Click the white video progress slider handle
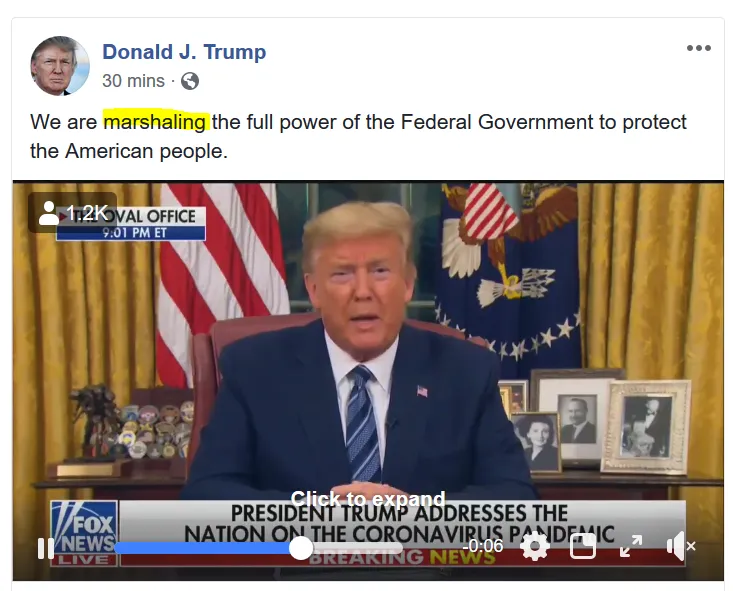The width and height of the screenshot is (733, 591). [x=301, y=548]
